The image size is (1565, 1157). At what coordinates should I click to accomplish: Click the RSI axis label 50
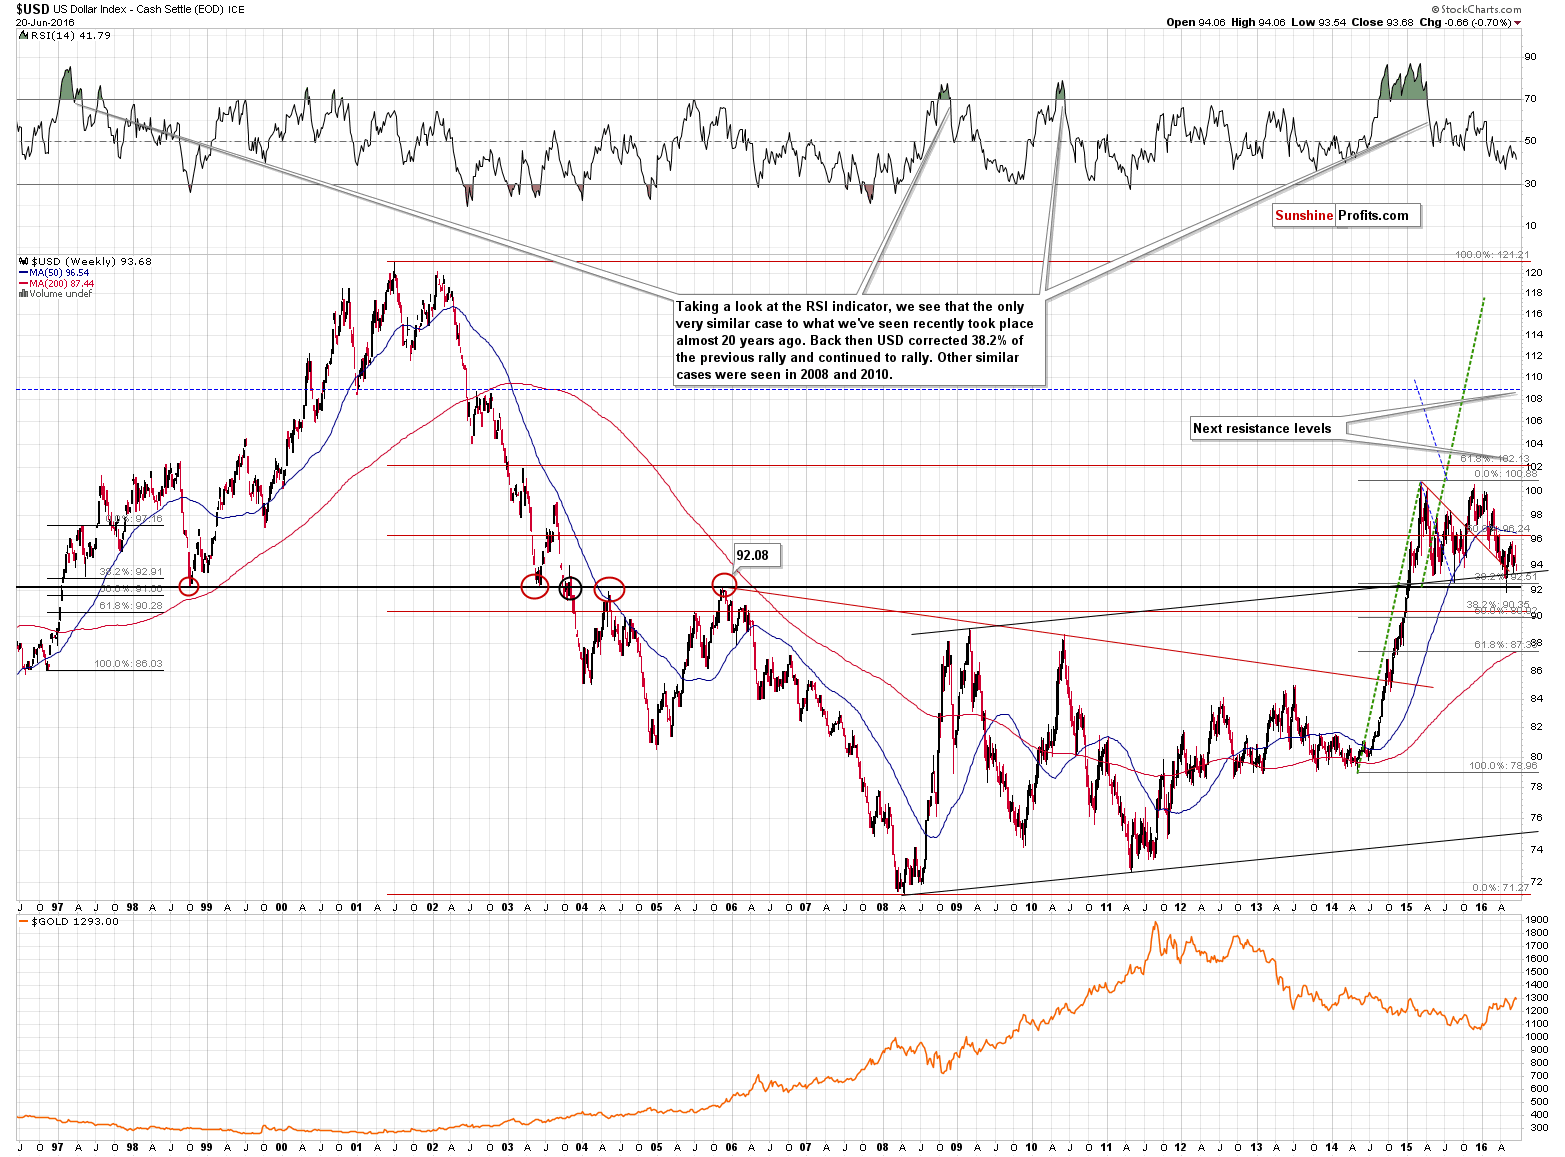[x=1530, y=141]
